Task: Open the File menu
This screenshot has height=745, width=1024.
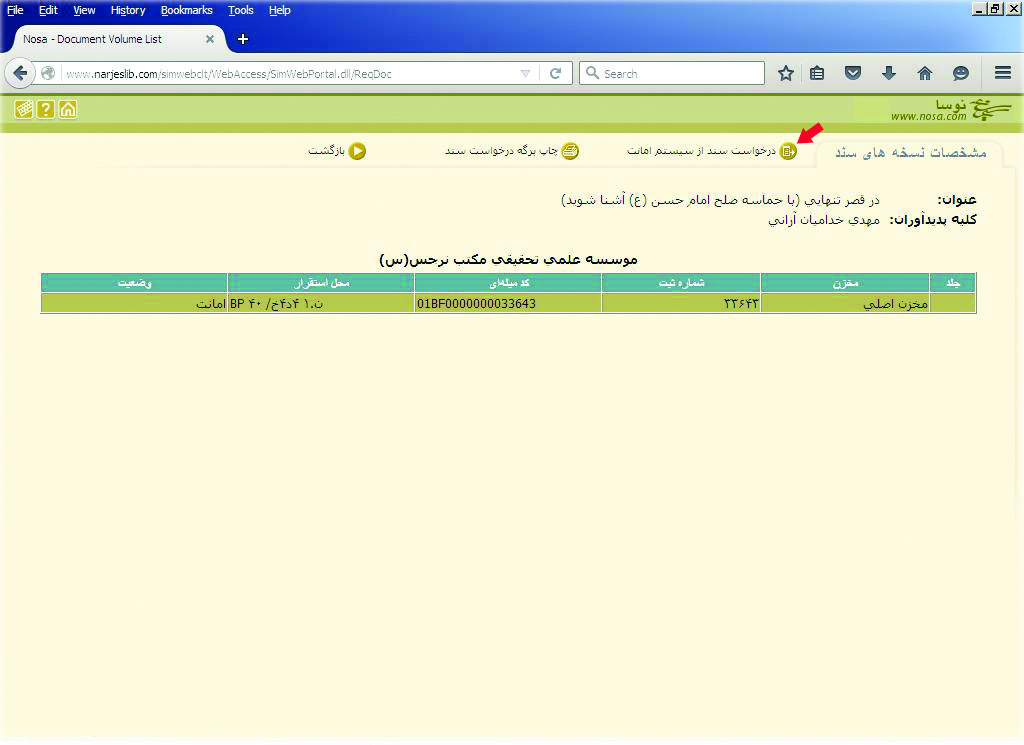Action: click(15, 10)
